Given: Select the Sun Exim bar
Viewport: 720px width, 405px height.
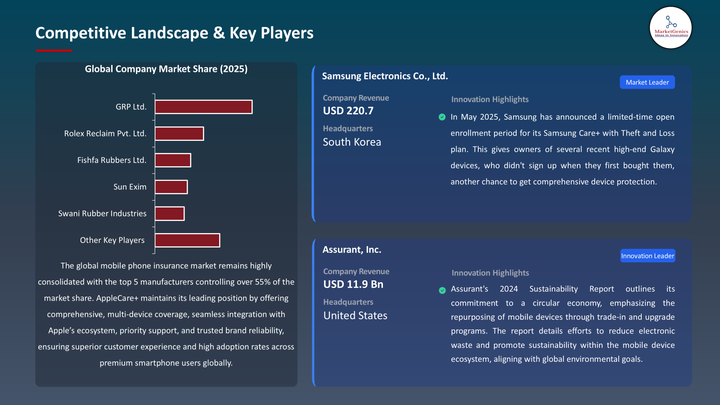Looking at the screenshot, I should 171,187.
